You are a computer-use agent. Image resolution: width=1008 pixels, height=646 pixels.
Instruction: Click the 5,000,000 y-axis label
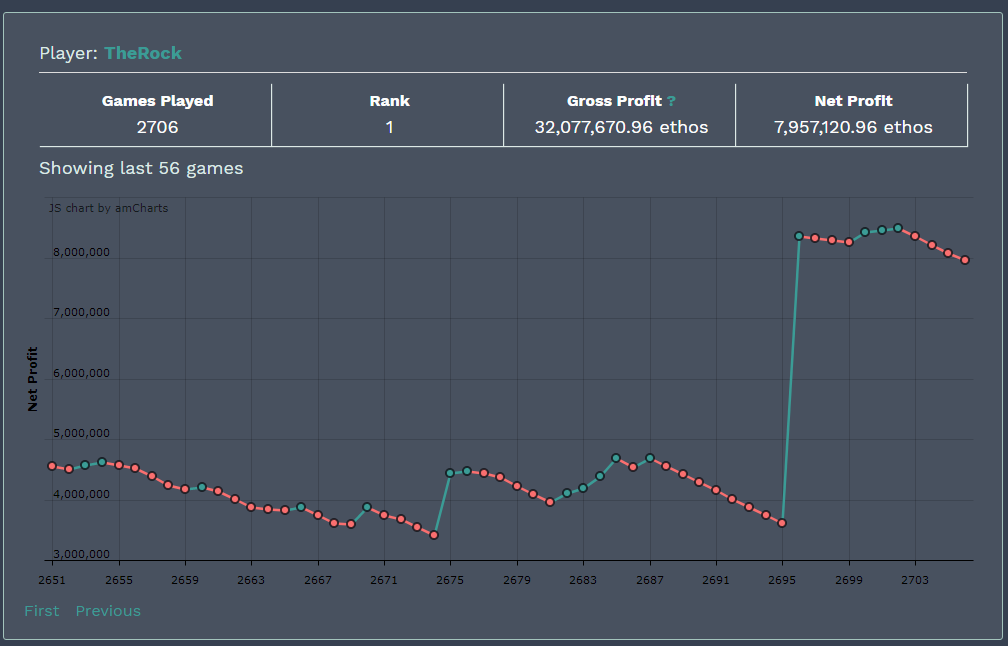tap(81, 433)
